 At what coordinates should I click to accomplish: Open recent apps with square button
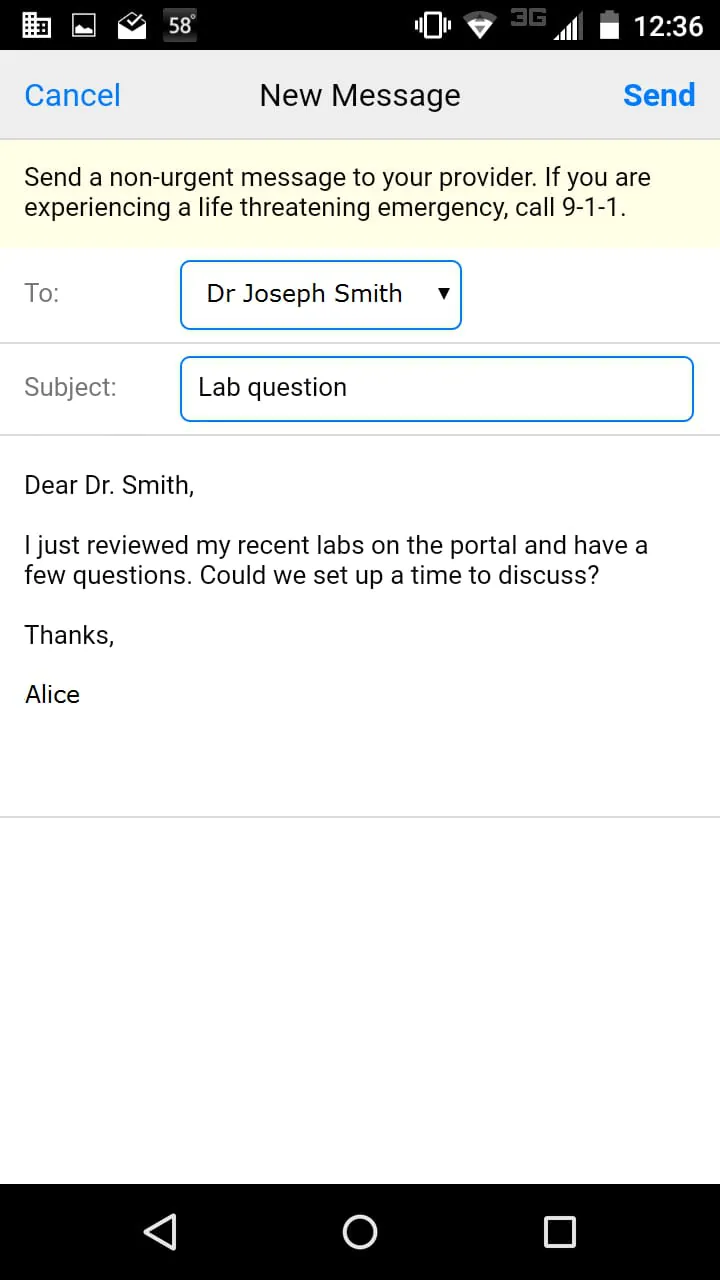560,1231
